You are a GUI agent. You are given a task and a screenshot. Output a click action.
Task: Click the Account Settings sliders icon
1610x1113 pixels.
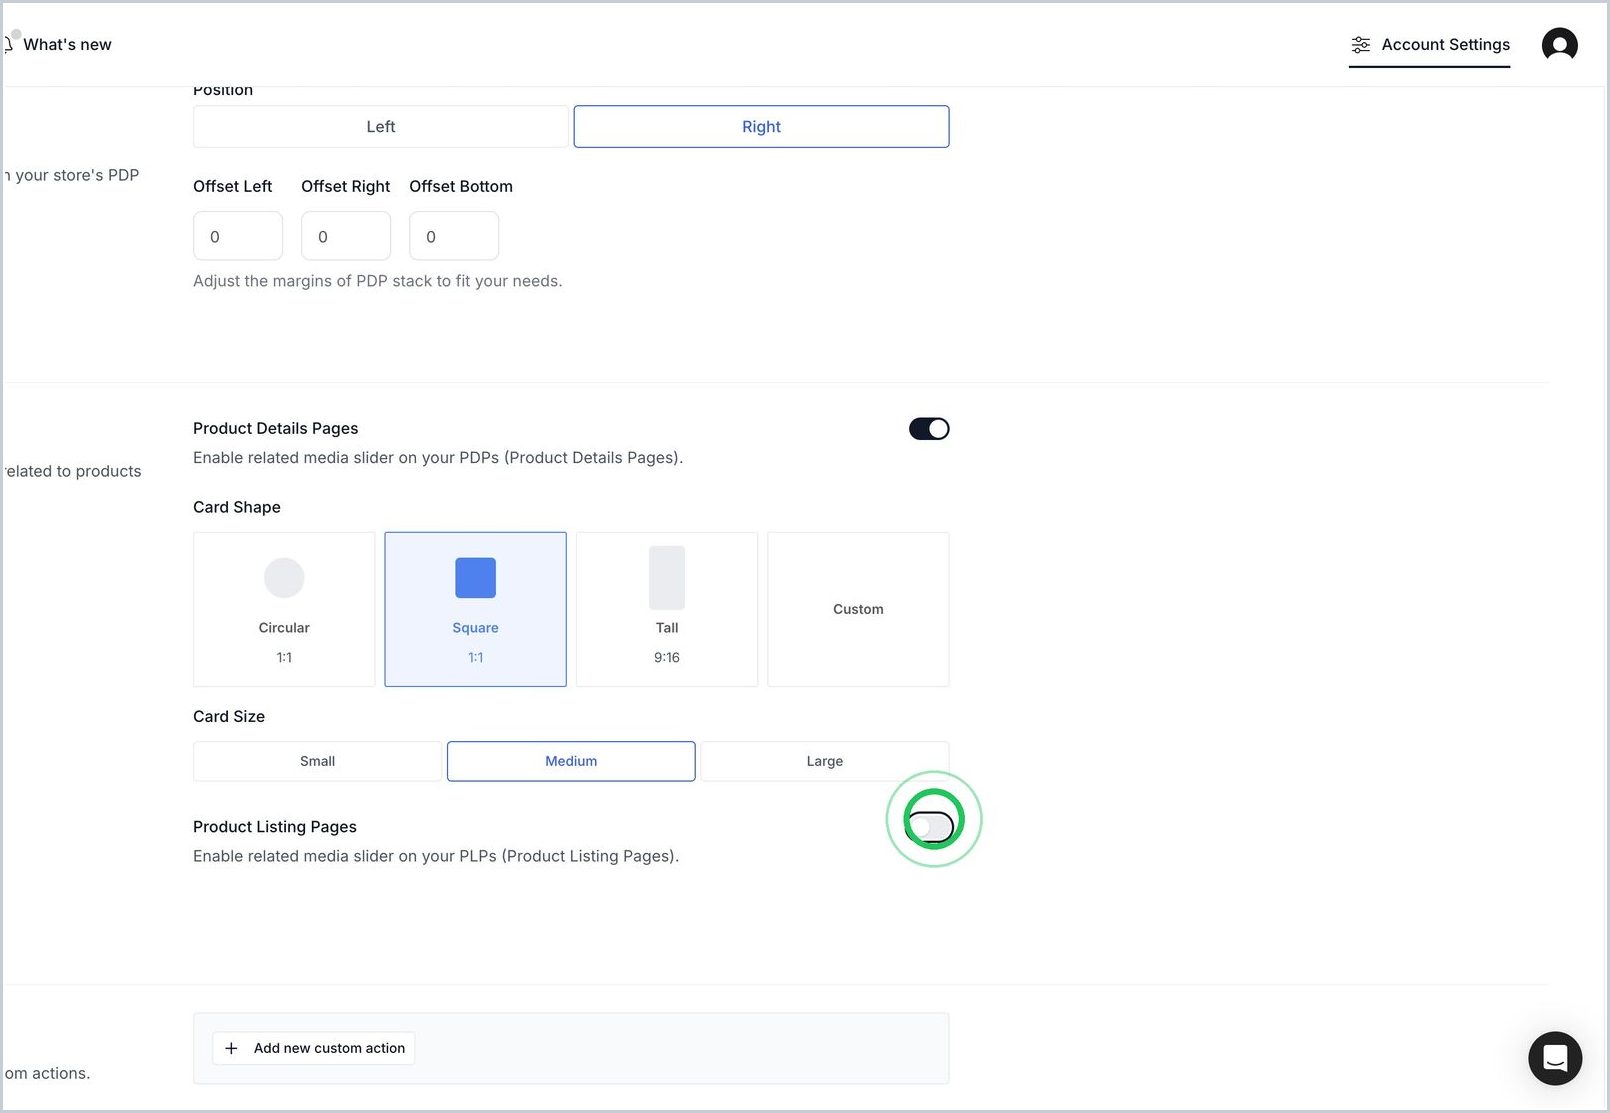pyautogui.click(x=1361, y=45)
